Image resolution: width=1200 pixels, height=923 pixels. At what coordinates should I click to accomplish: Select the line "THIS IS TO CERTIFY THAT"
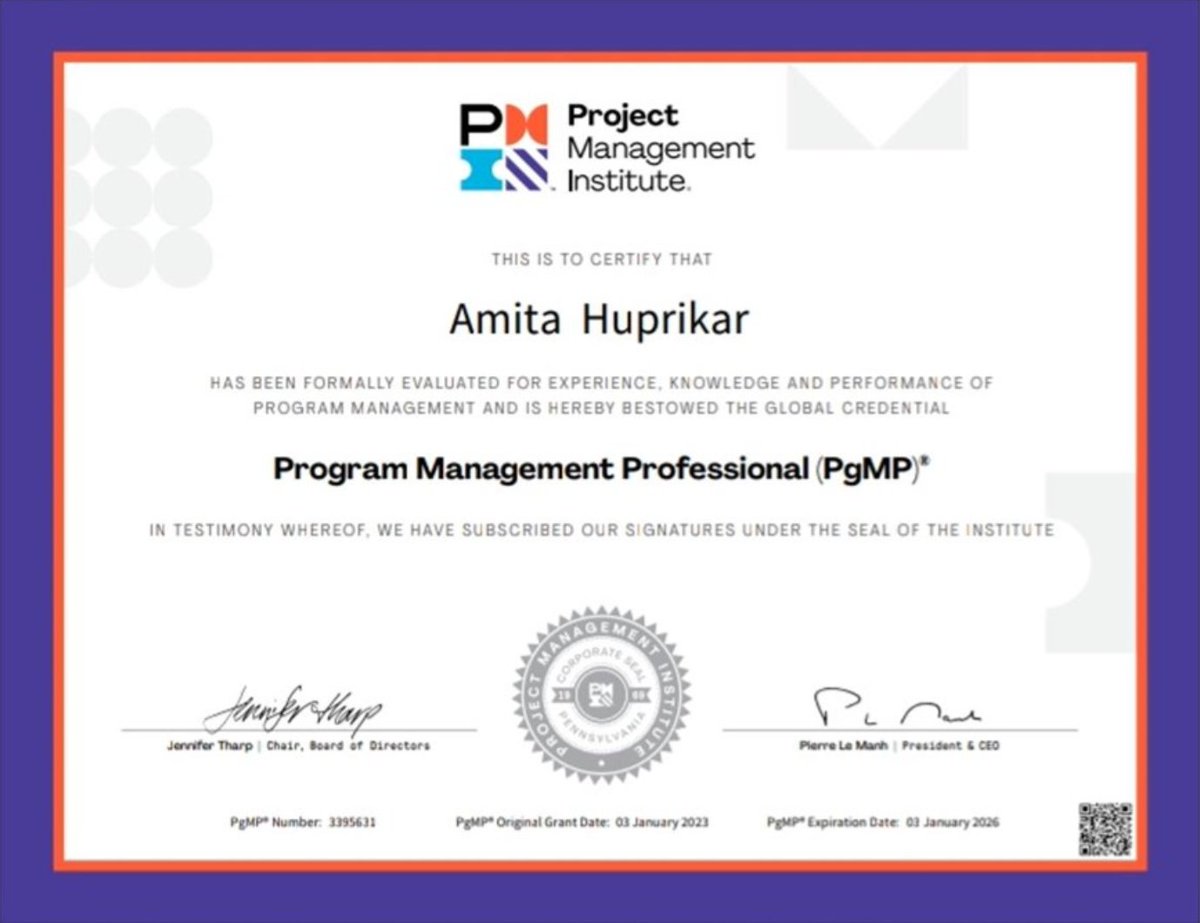[x=602, y=259]
